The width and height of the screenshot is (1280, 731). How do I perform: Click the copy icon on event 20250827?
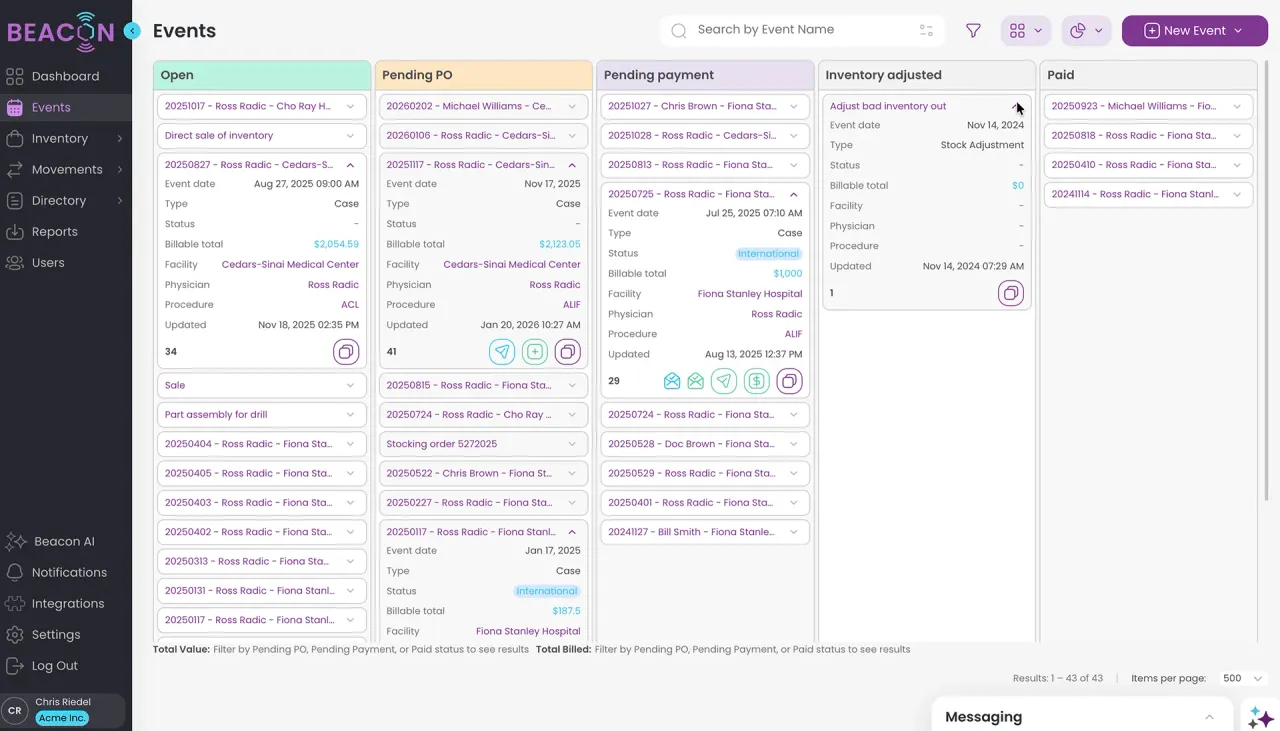point(346,352)
